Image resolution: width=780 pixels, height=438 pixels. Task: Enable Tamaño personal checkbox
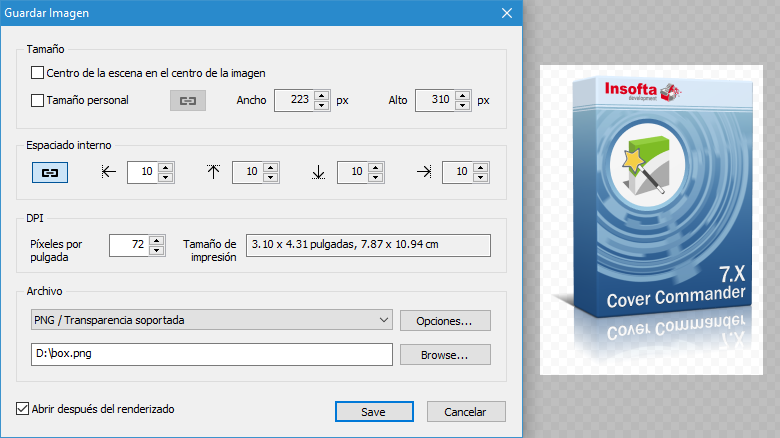37,101
